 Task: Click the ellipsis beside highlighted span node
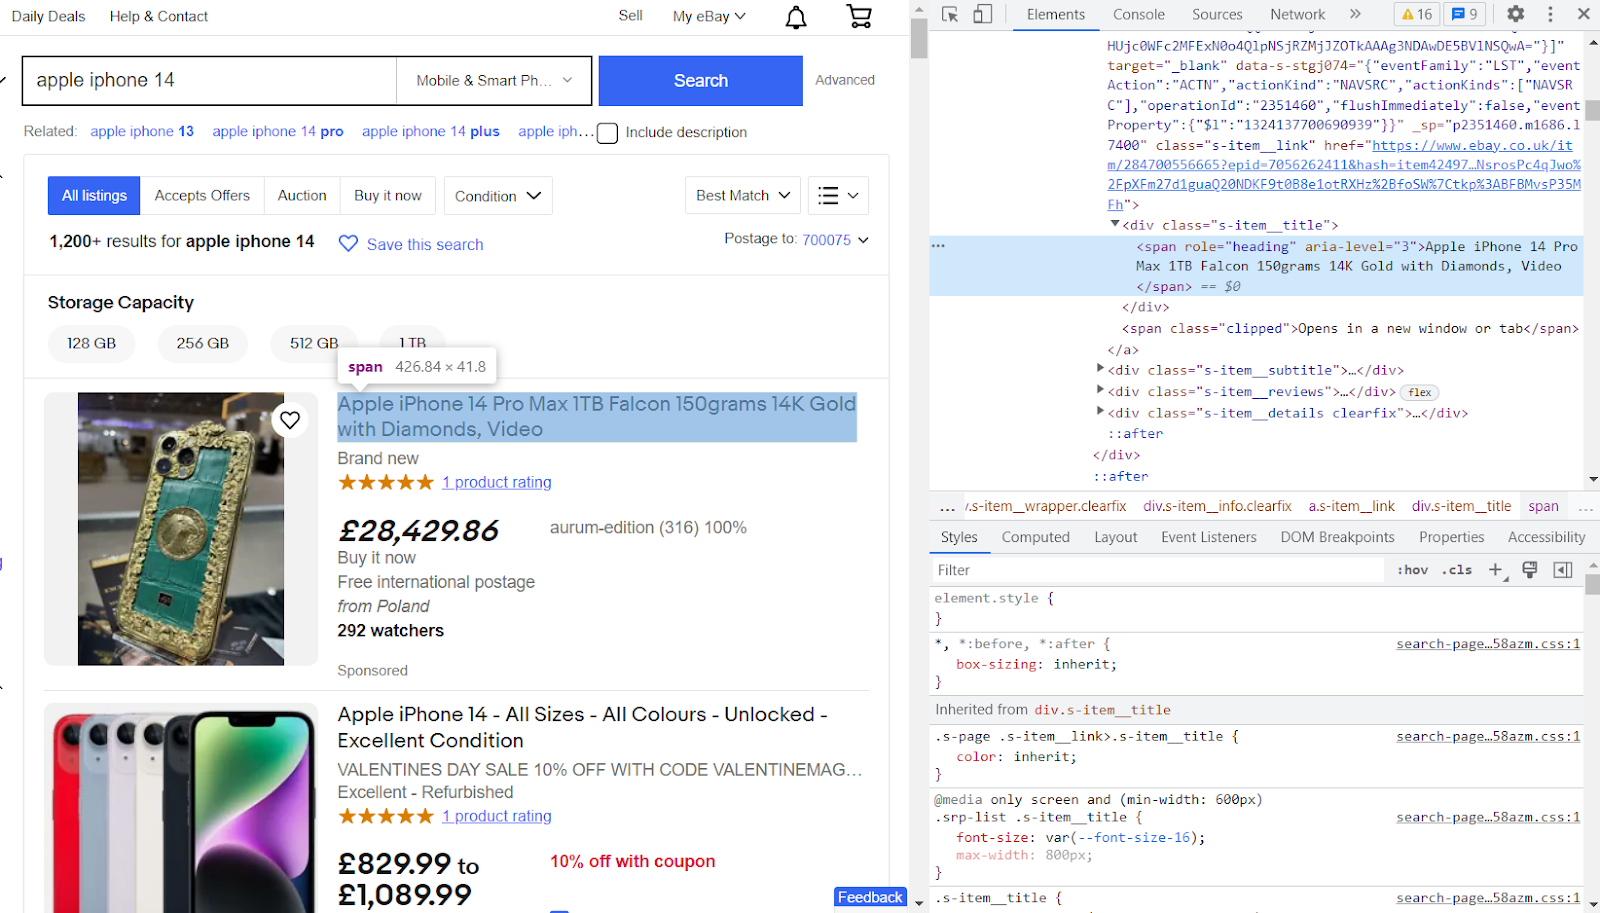[x=938, y=245]
